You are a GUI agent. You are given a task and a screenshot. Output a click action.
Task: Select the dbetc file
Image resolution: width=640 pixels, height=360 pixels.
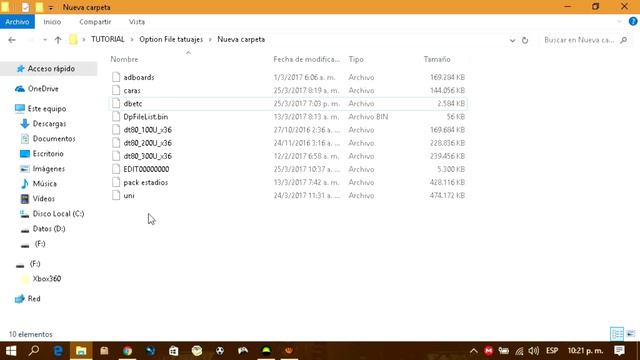click(x=288, y=104)
